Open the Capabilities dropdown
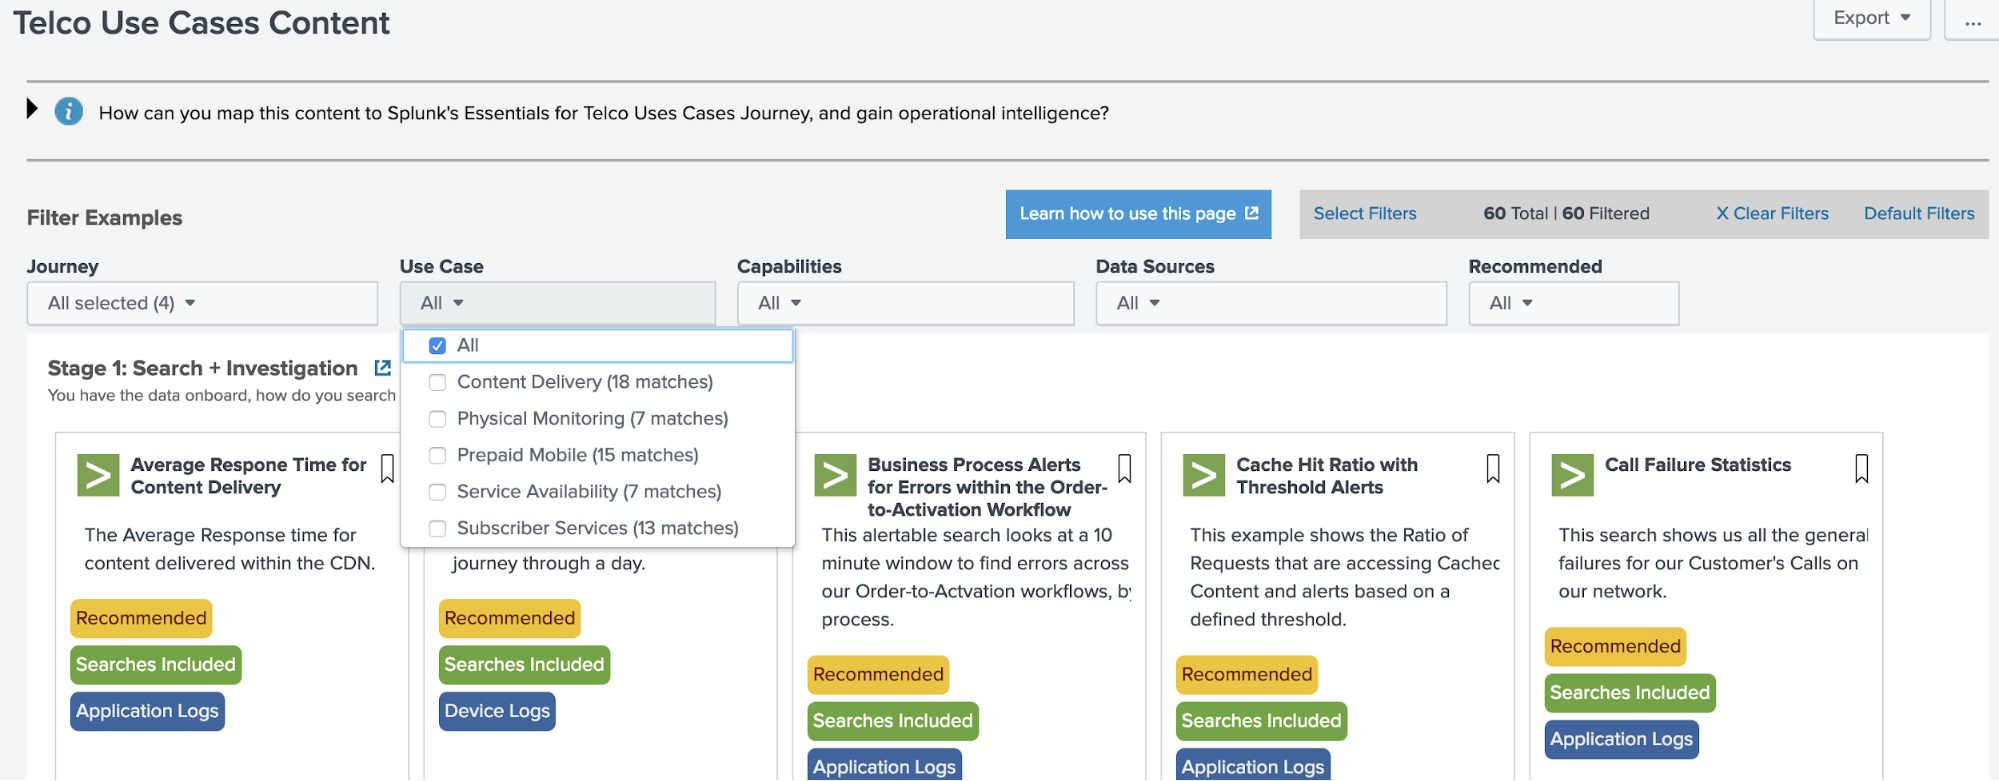This screenshot has width=1999, height=781. [905, 303]
